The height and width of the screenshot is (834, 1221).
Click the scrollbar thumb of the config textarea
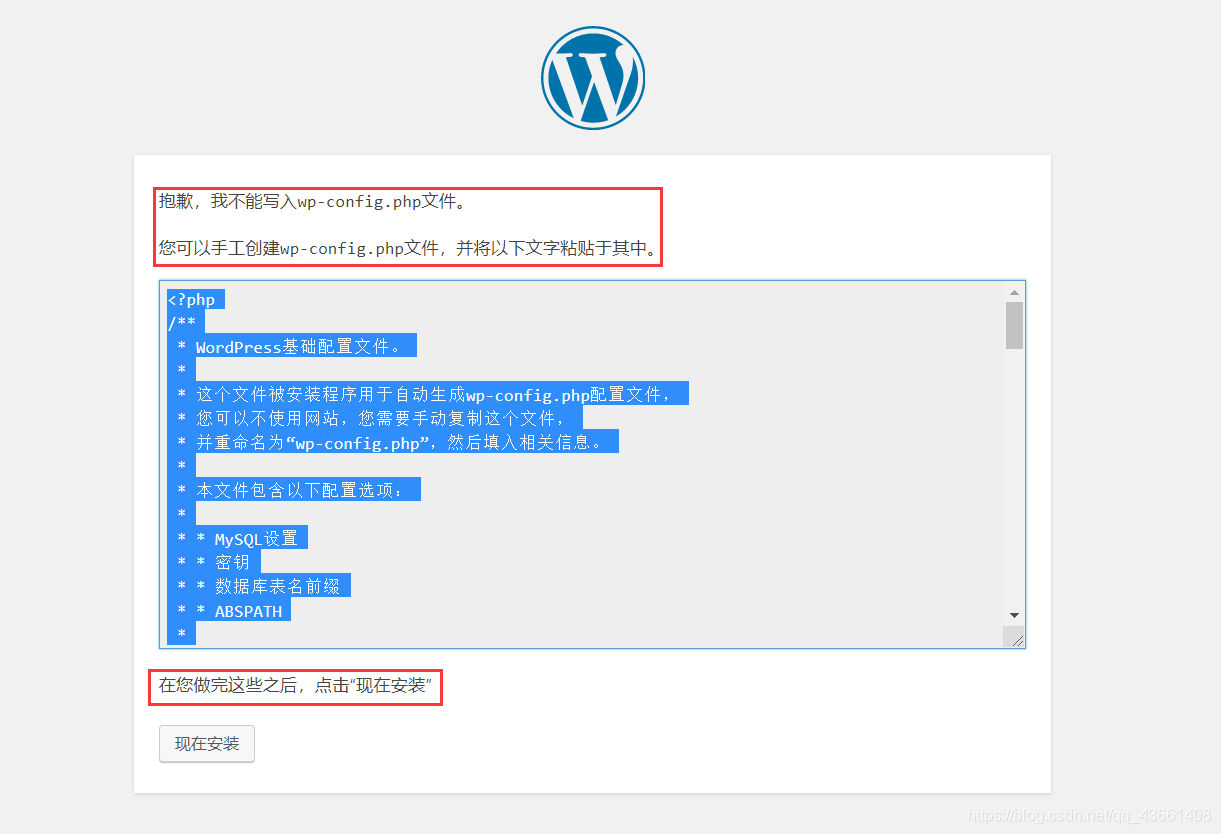[1014, 325]
